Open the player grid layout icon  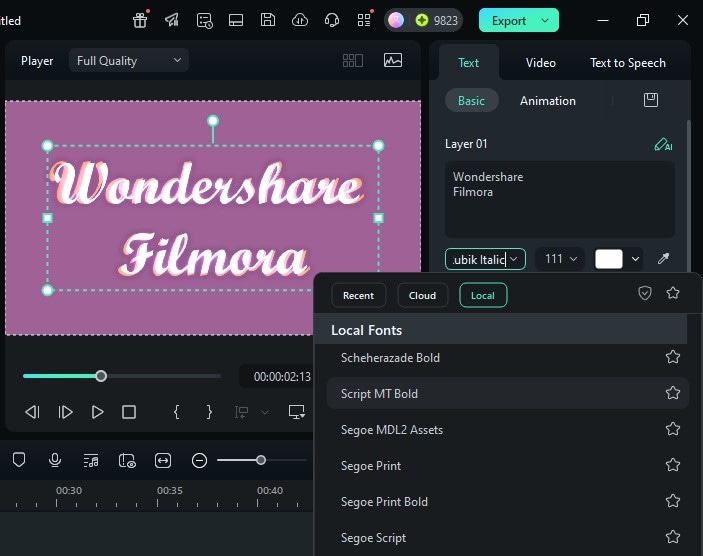(353, 61)
